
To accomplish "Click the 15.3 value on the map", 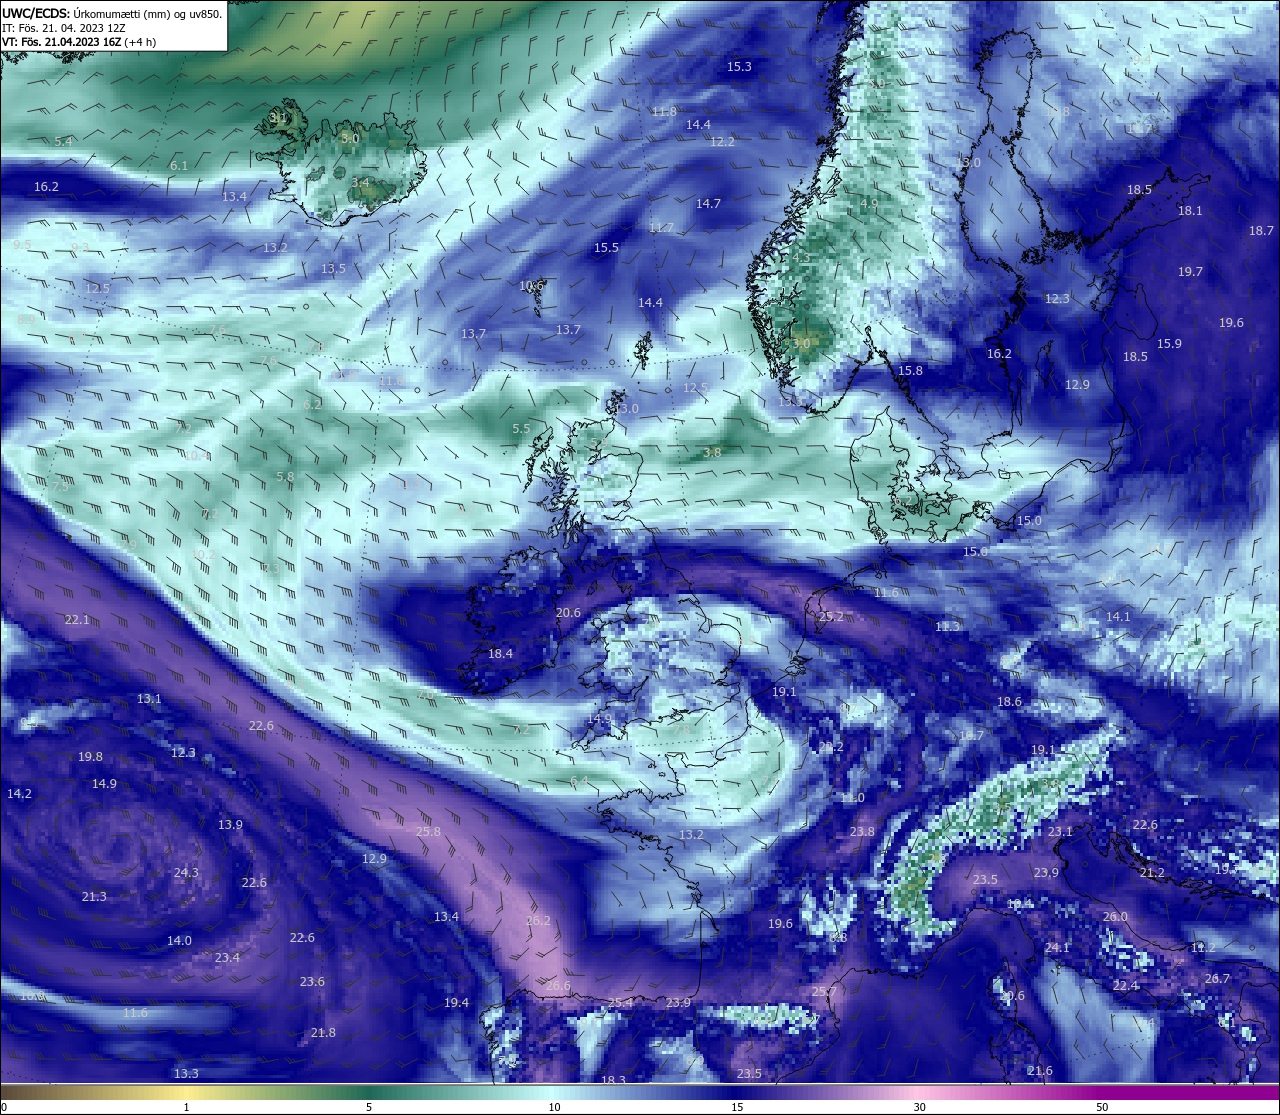I will tap(739, 67).
